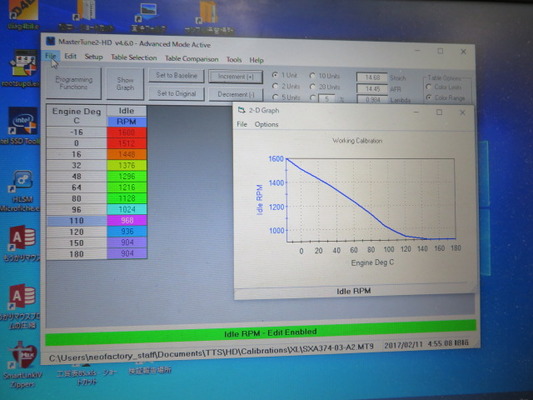
Task: Click the -16 degree row header
Action: coord(76,132)
